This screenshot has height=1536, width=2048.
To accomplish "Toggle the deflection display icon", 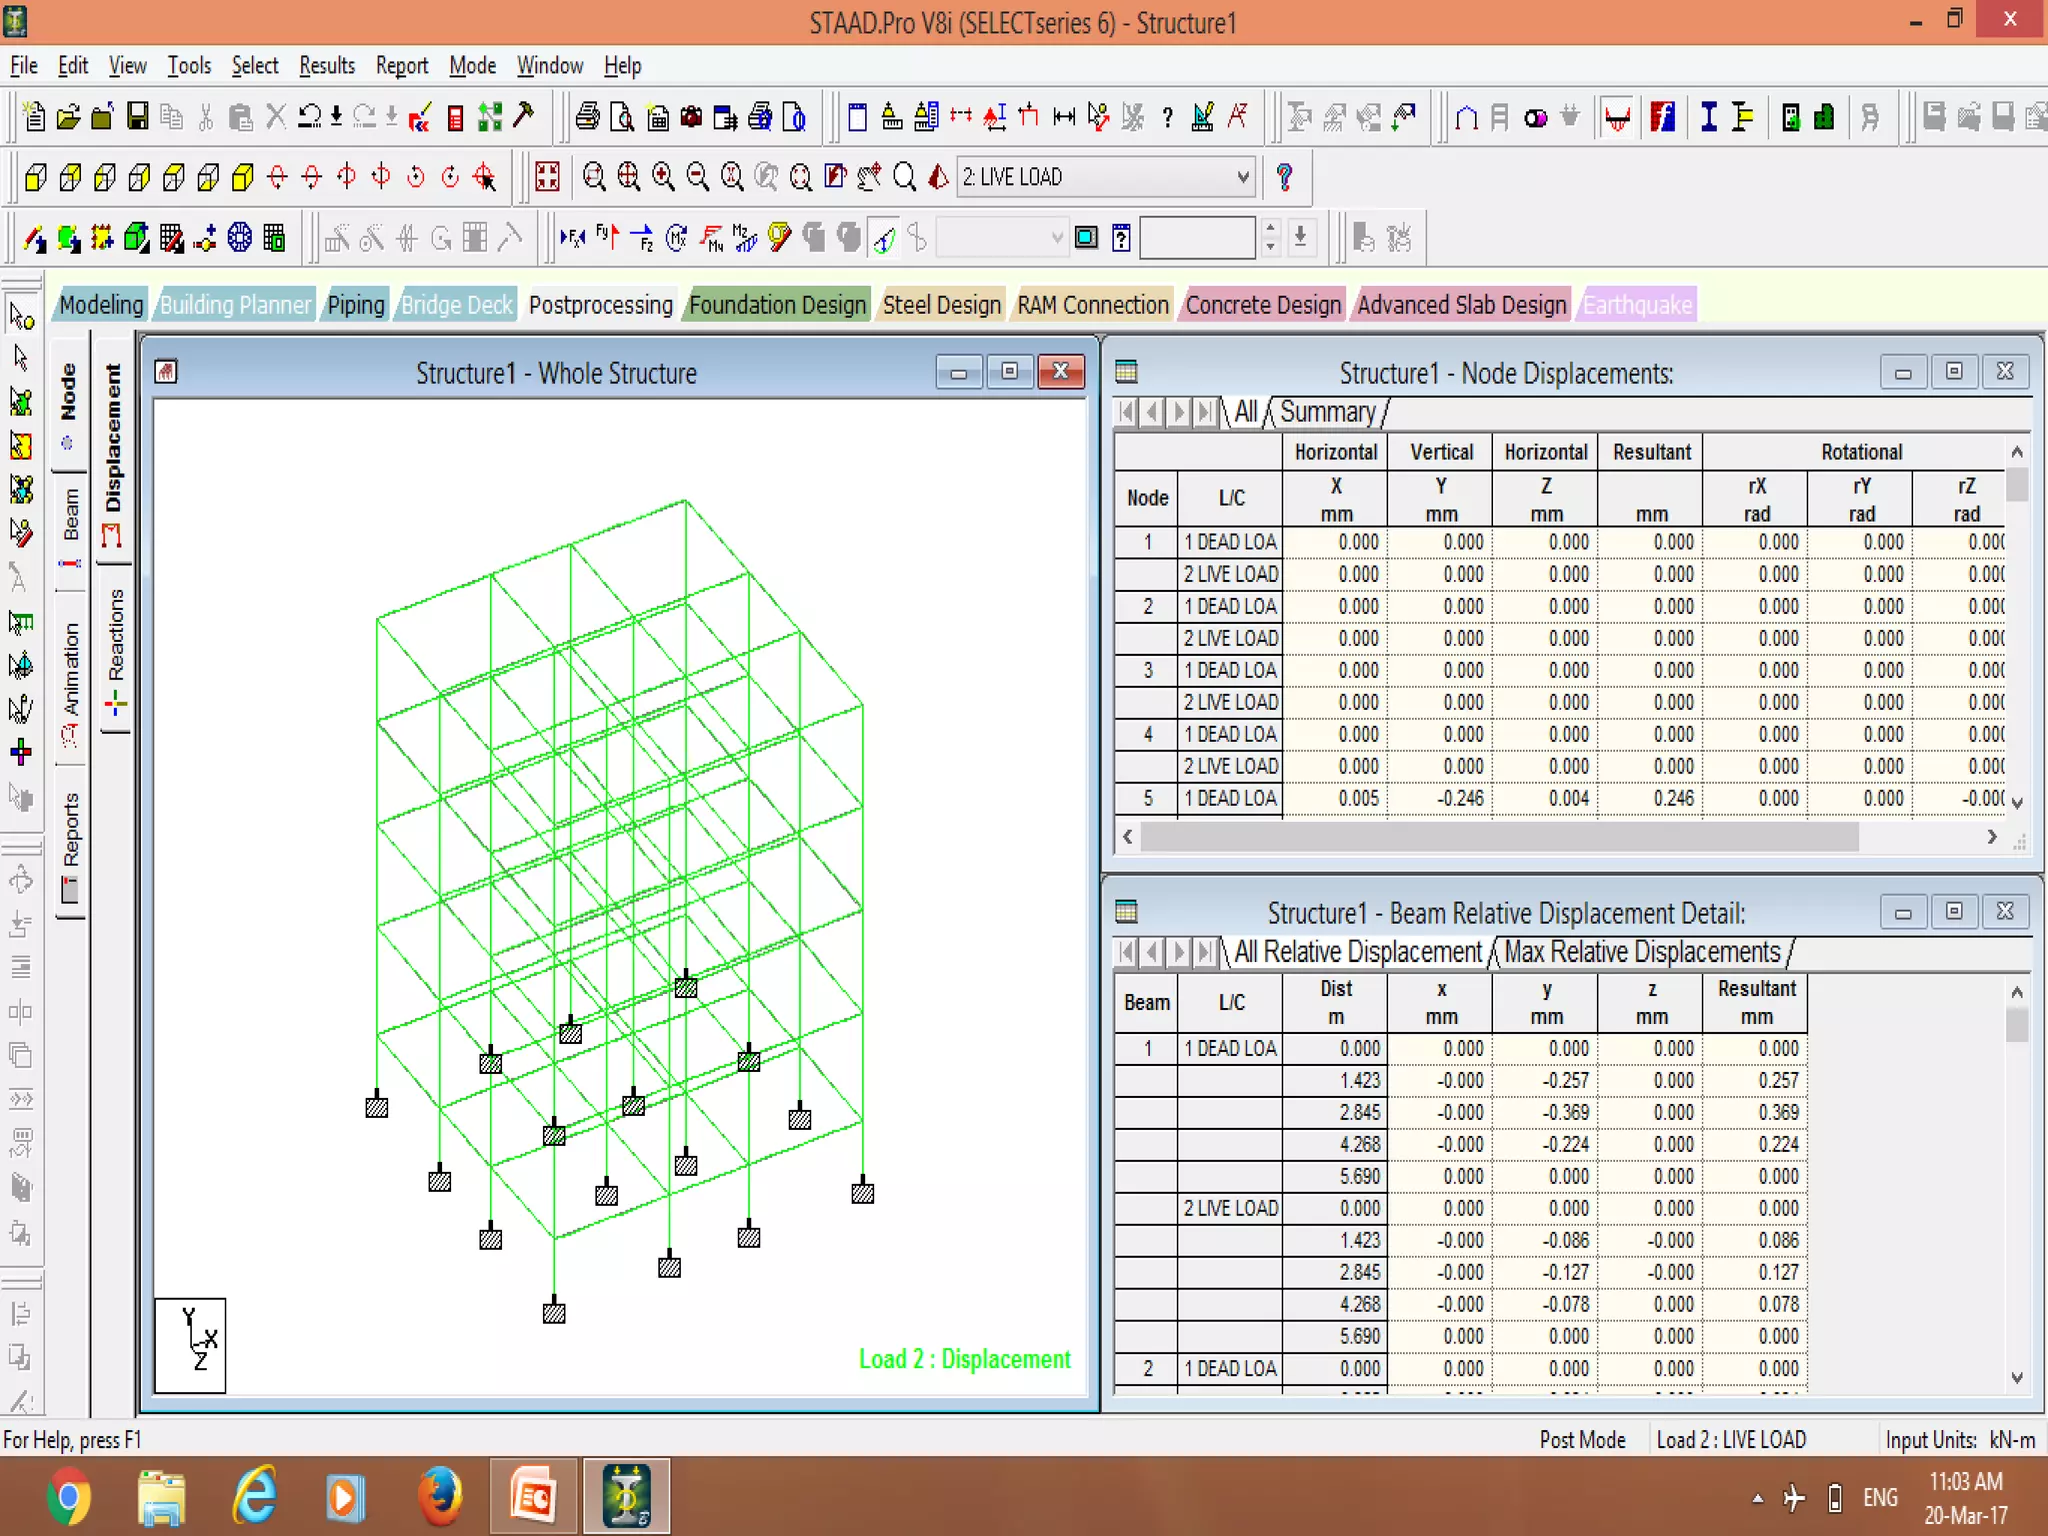I will (x=884, y=239).
